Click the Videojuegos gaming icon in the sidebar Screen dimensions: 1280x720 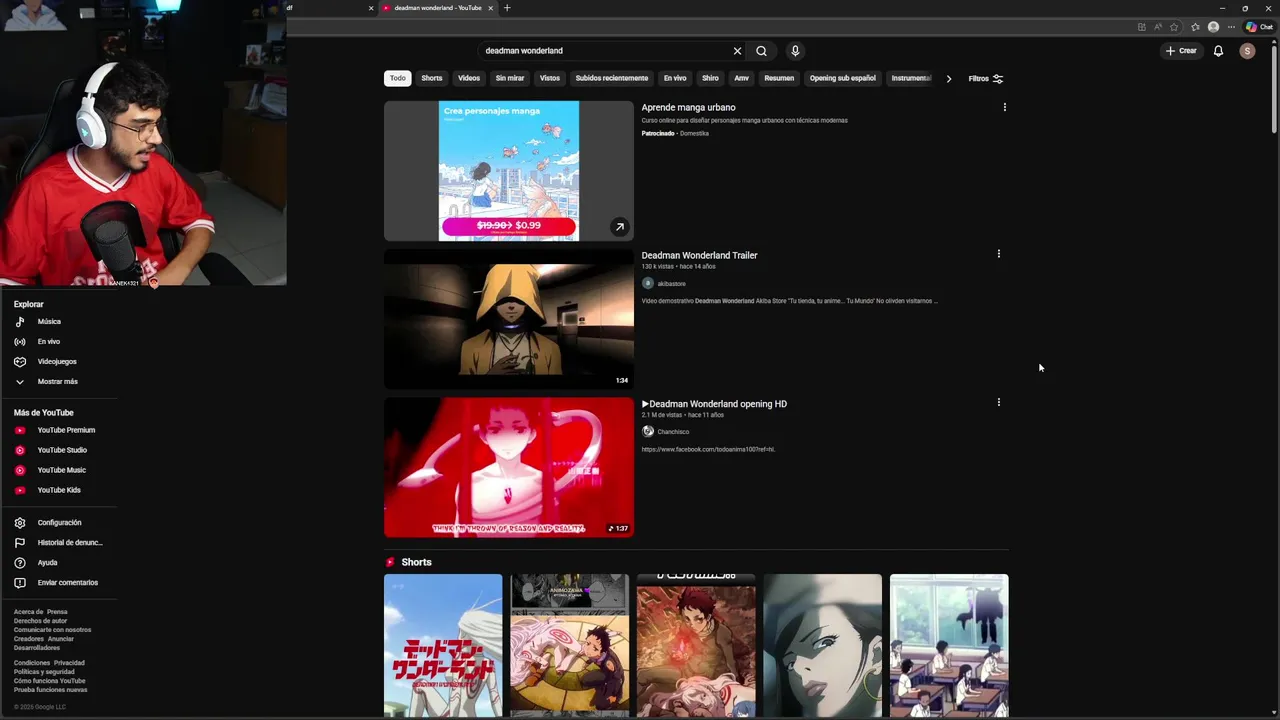(x=20, y=362)
